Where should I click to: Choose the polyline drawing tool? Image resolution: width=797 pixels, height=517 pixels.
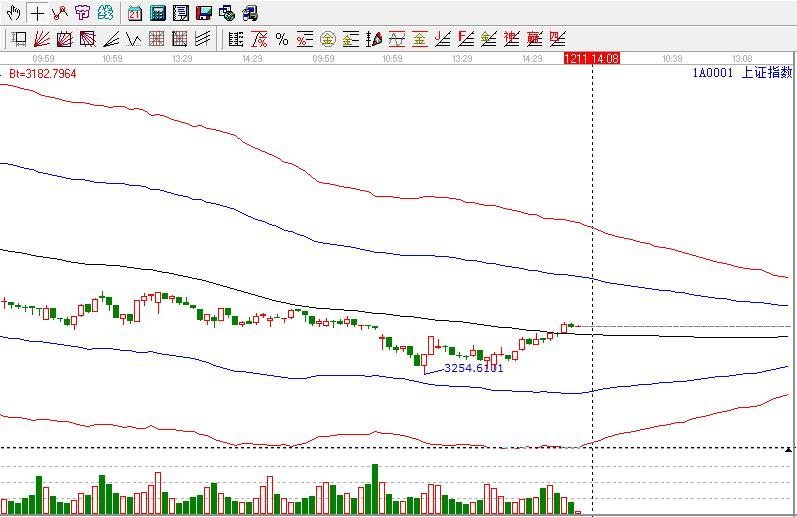pyautogui.click(x=60, y=13)
